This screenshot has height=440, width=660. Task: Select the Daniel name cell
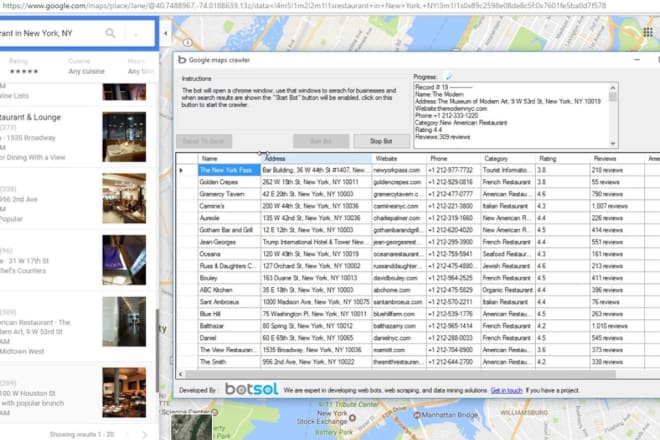pos(229,338)
